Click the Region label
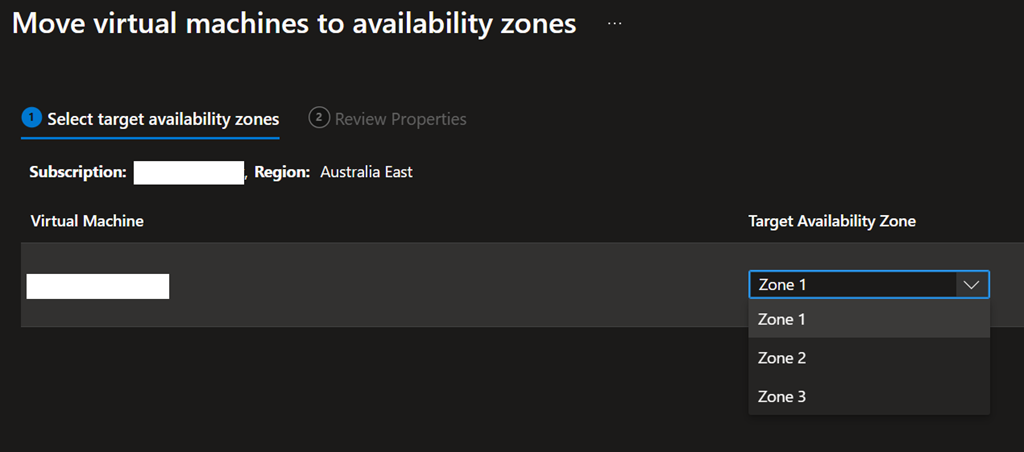Screen dimensions: 1024x452 tap(282, 172)
